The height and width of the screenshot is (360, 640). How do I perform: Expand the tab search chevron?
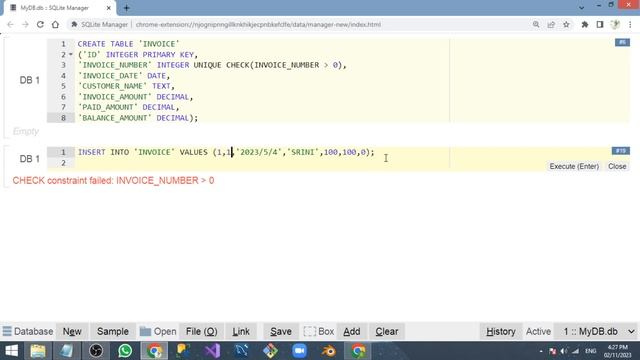pyautogui.click(x=581, y=7)
